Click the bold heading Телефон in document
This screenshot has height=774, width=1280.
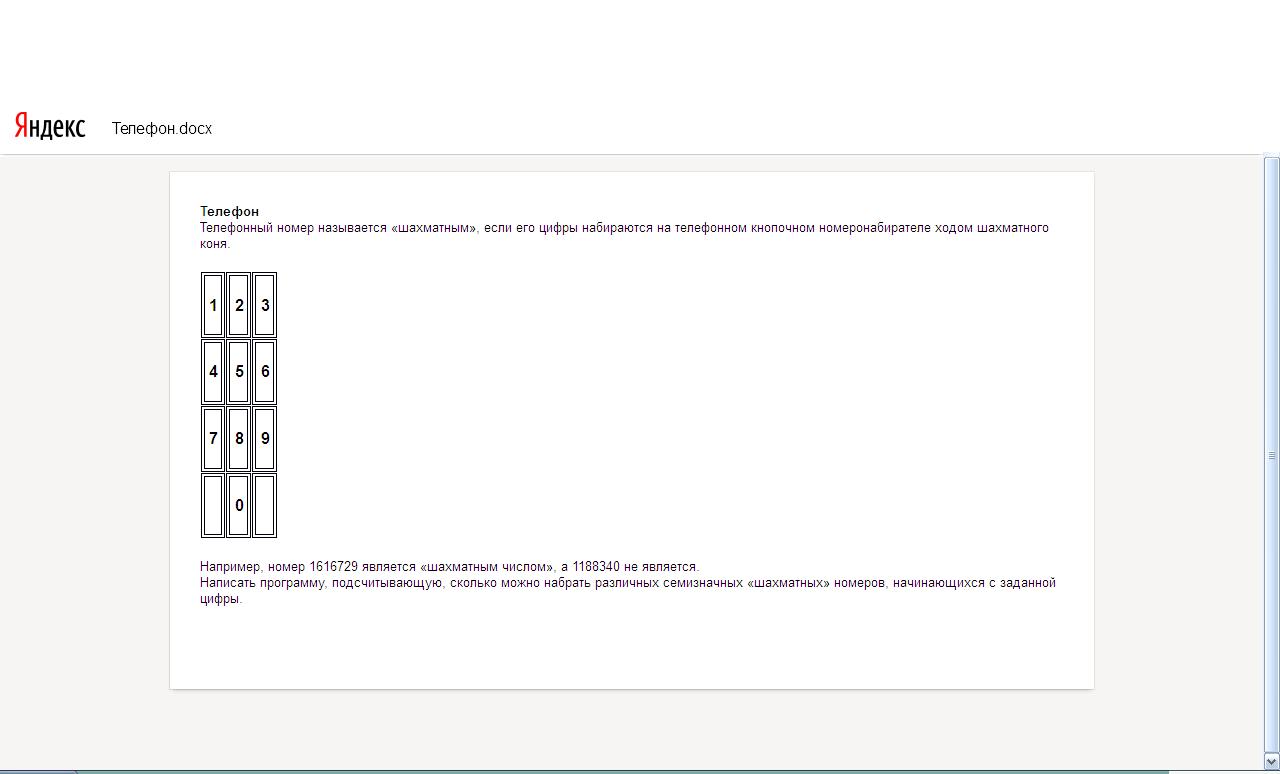(x=229, y=211)
